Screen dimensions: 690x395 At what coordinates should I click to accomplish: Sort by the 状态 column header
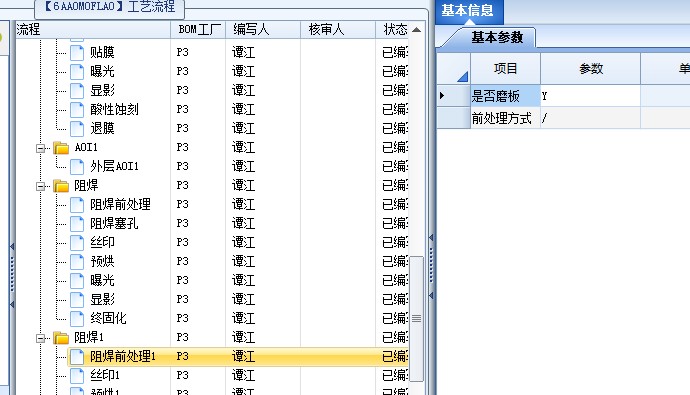pyautogui.click(x=392, y=29)
